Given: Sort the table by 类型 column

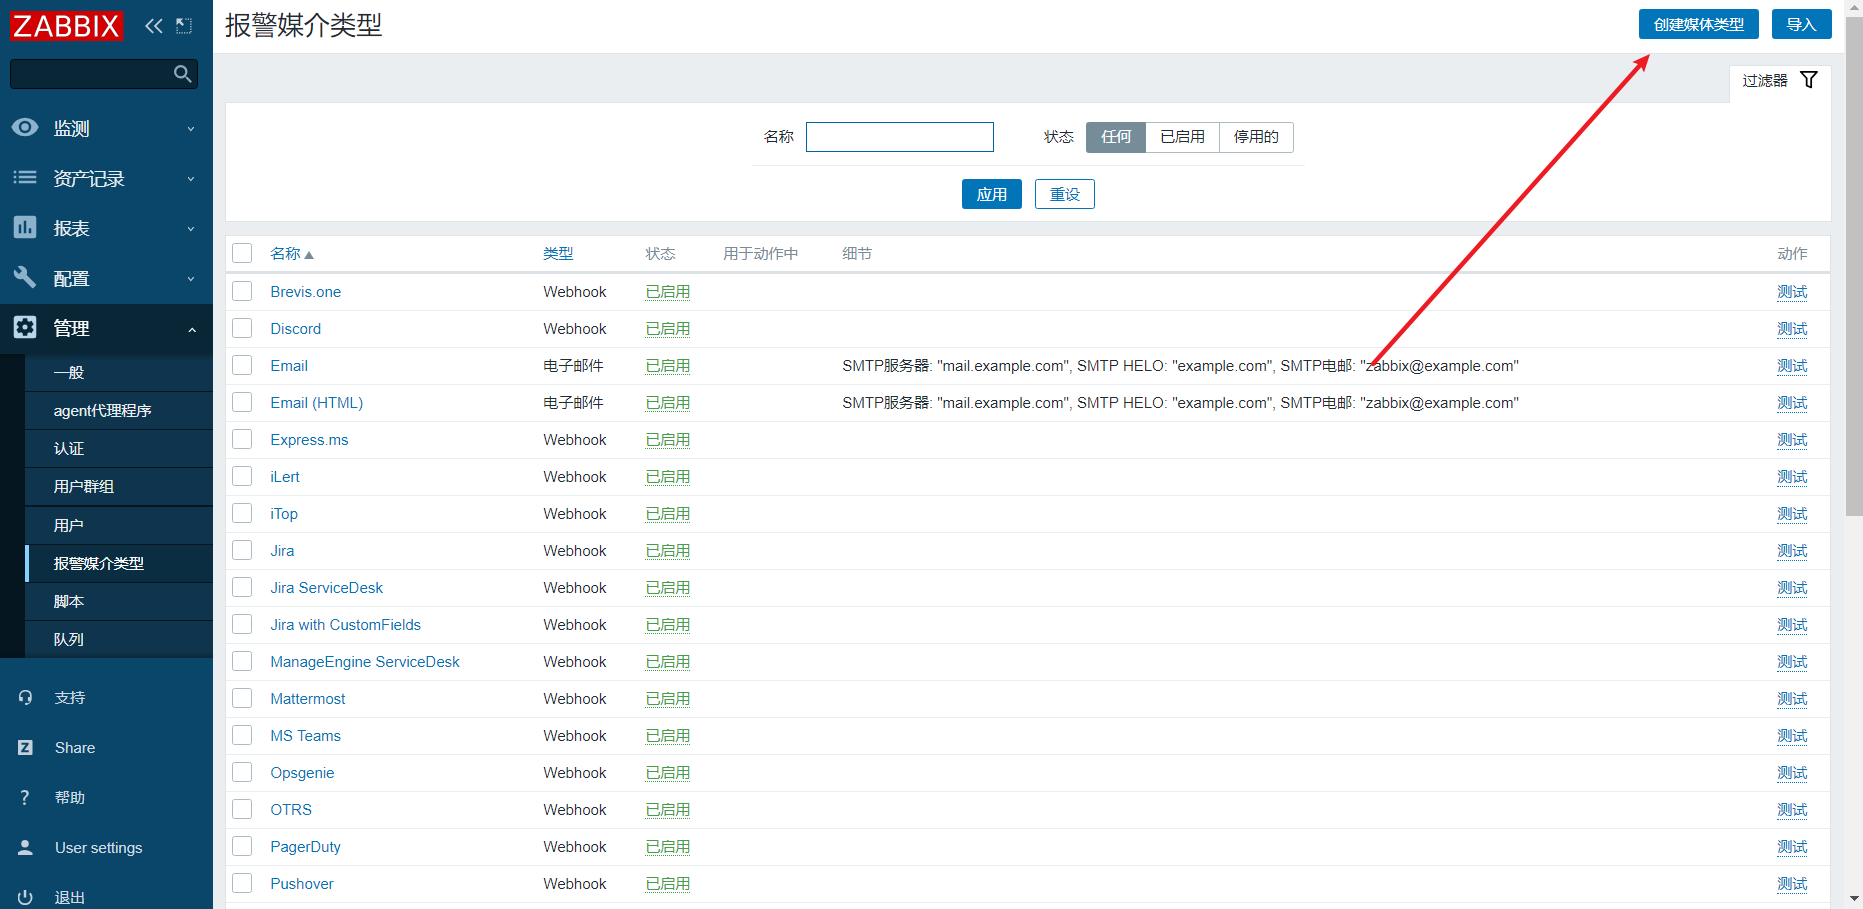Looking at the screenshot, I should pyautogui.click(x=558, y=254).
